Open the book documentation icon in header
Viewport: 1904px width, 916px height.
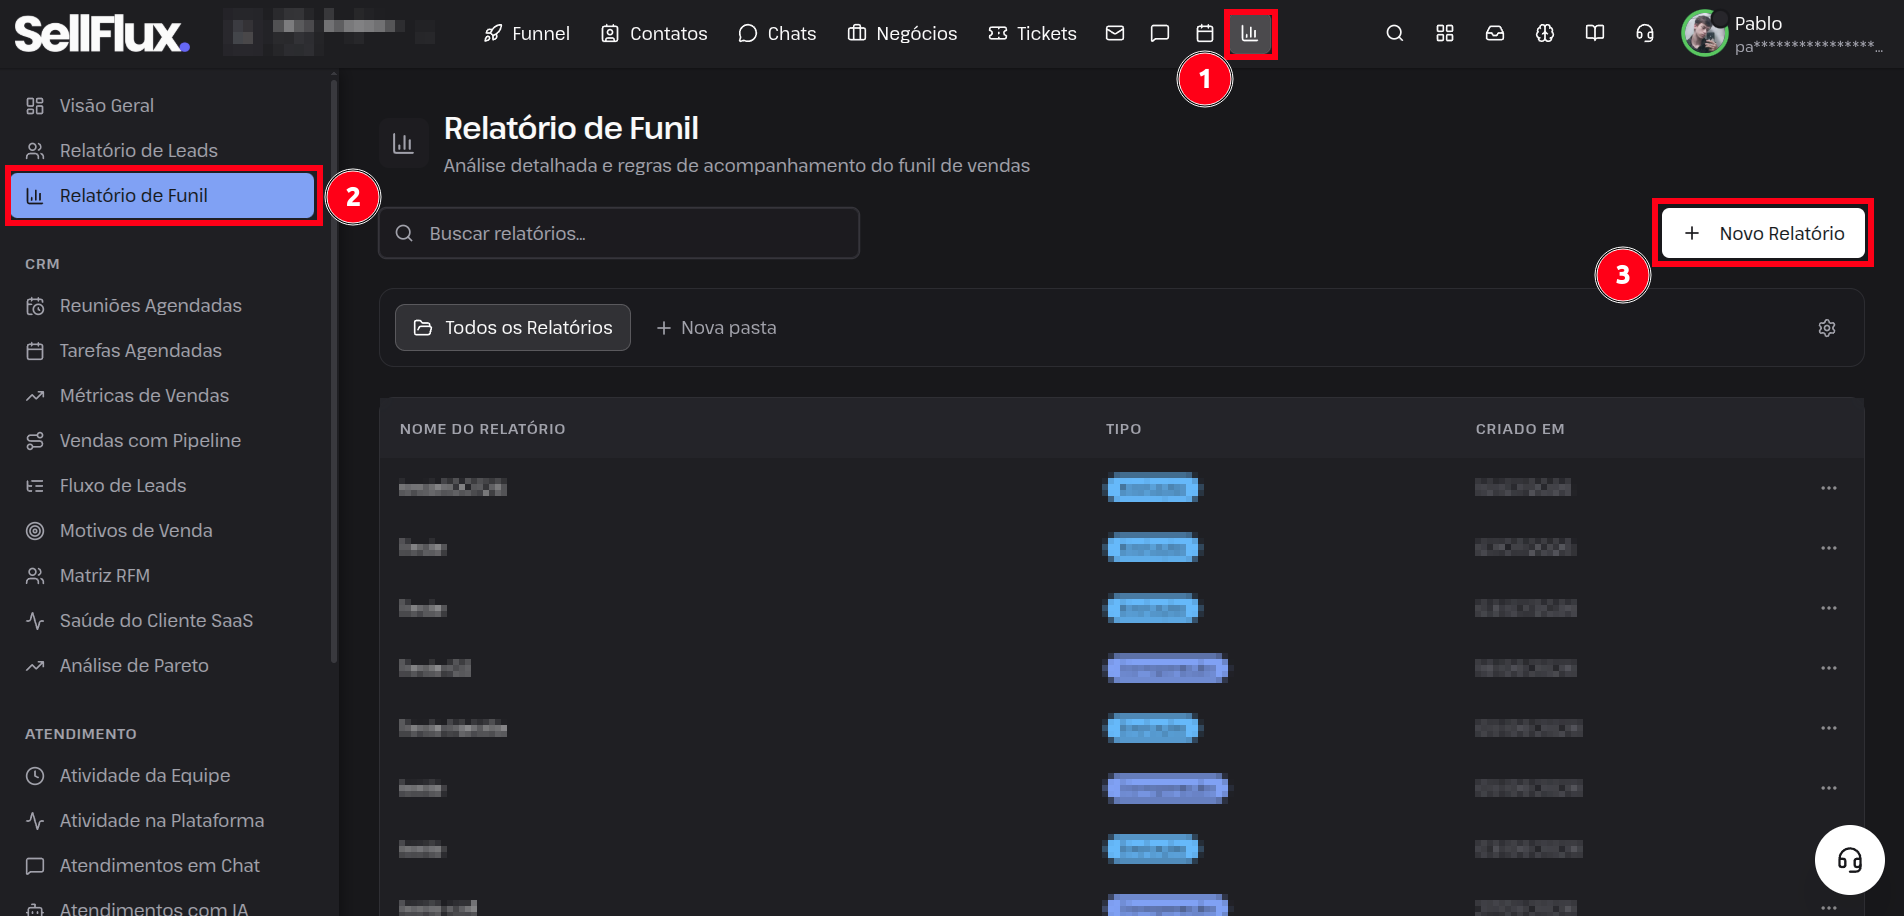(x=1595, y=34)
